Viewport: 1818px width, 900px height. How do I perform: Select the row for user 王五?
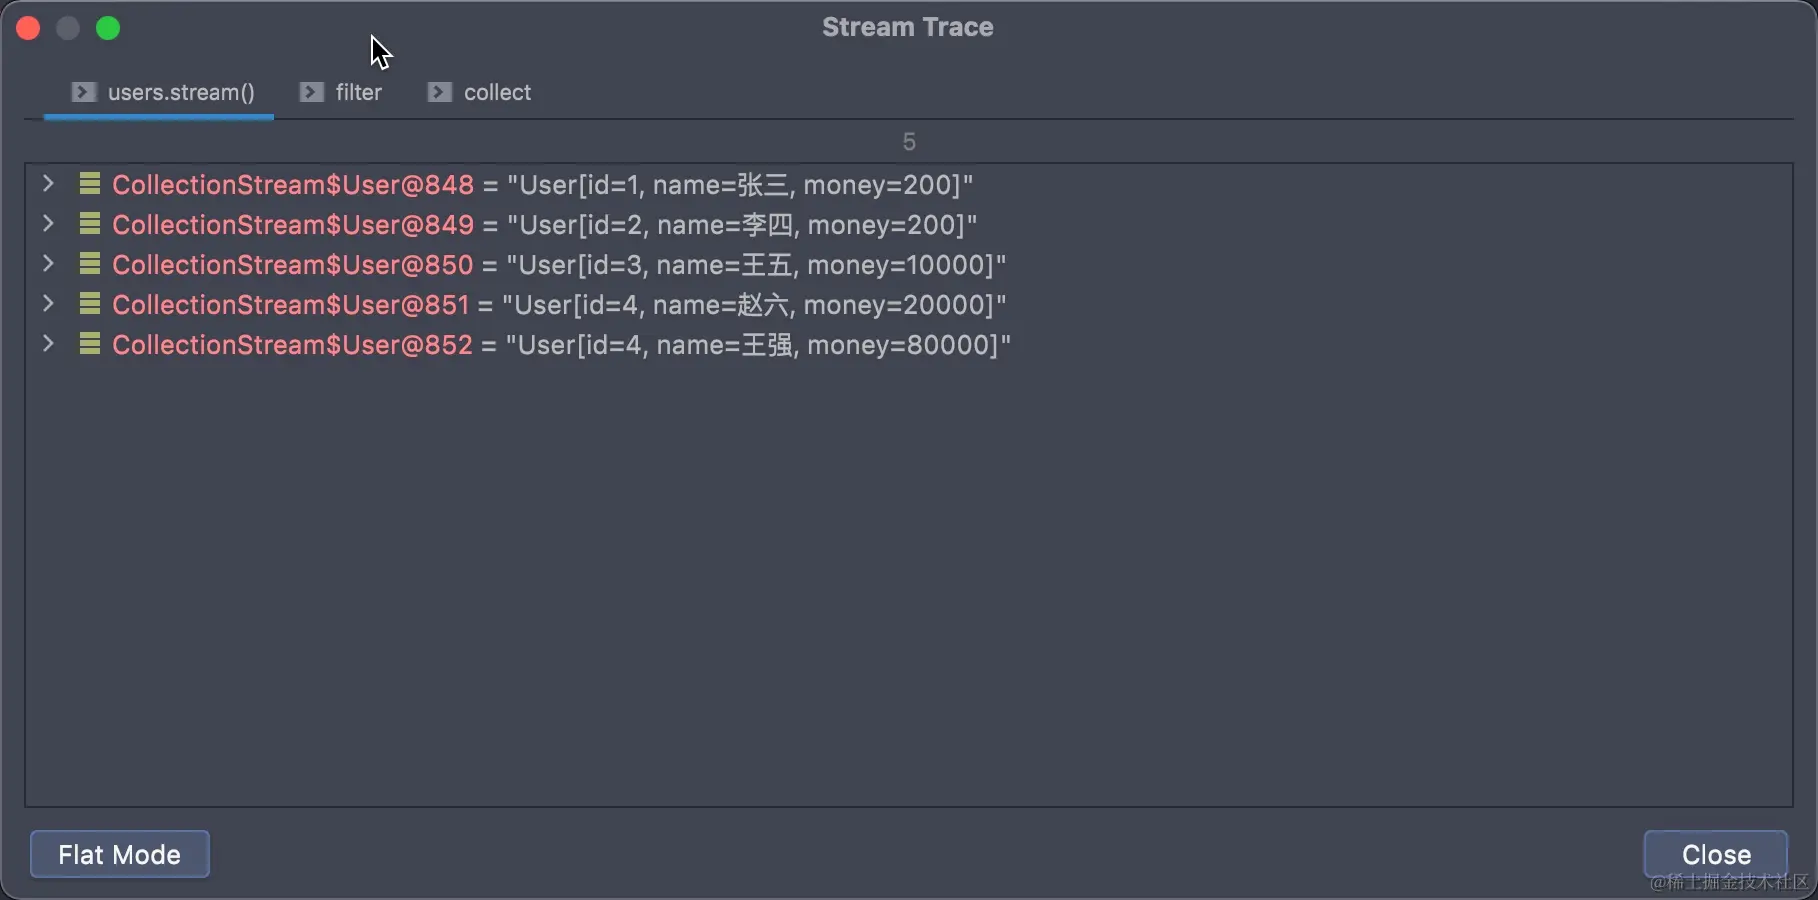558,265
